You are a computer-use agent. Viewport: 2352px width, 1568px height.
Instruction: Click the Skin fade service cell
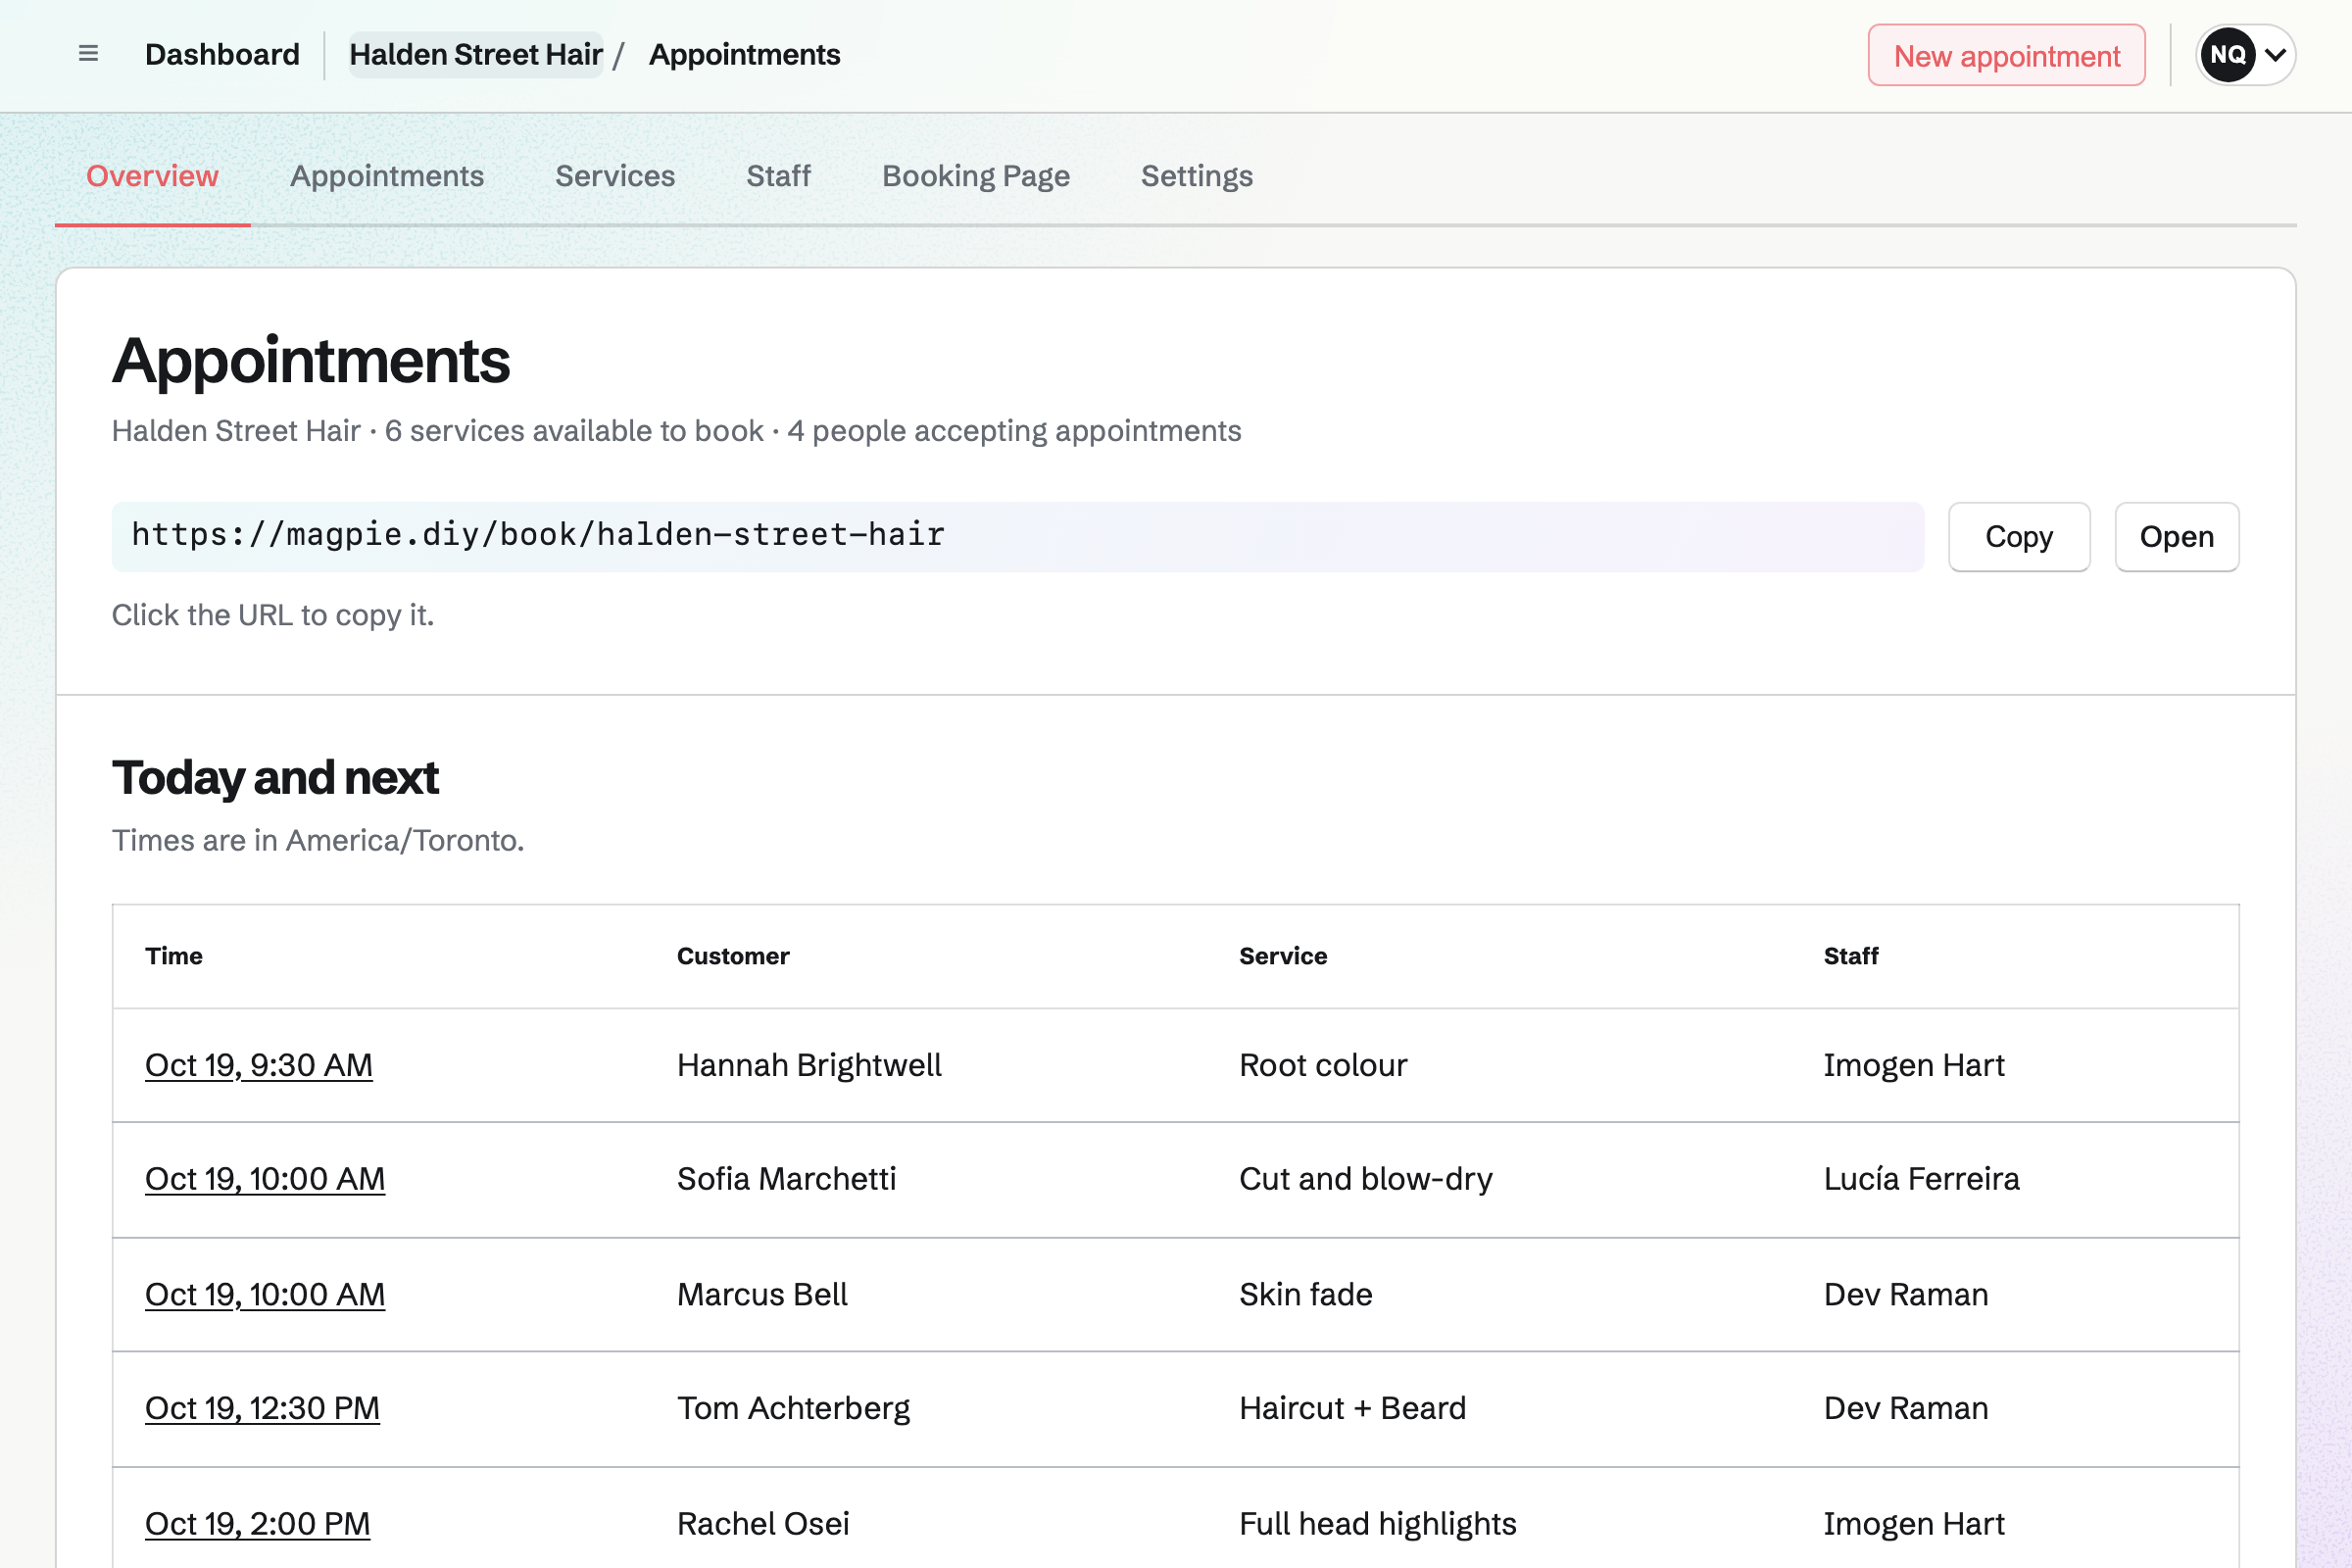point(1306,1294)
